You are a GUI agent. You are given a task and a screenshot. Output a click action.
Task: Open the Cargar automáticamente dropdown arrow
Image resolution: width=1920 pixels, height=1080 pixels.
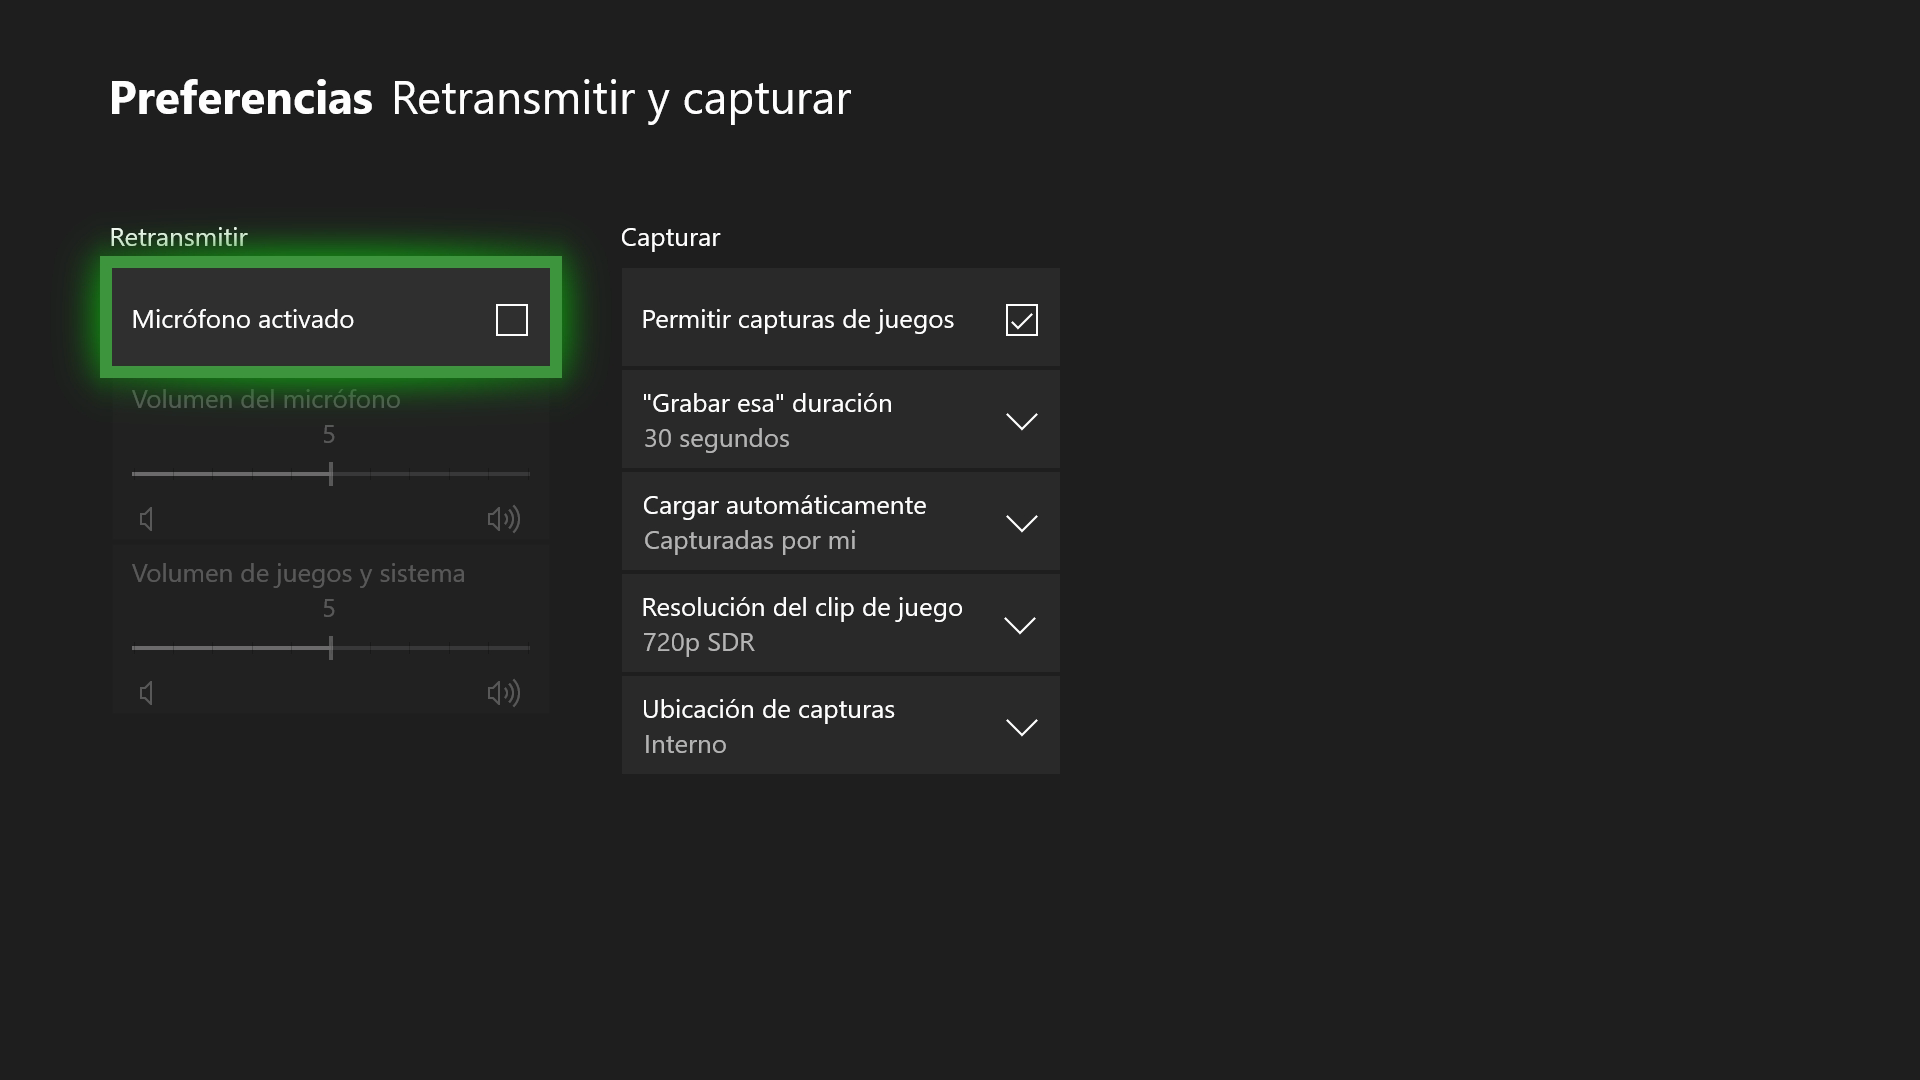tap(1021, 523)
